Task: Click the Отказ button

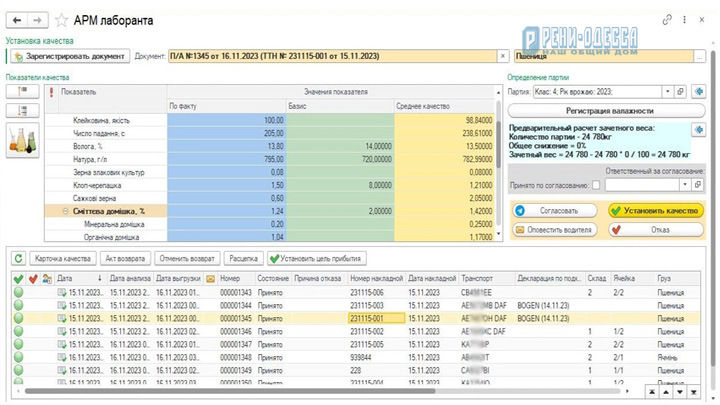Action: click(656, 230)
